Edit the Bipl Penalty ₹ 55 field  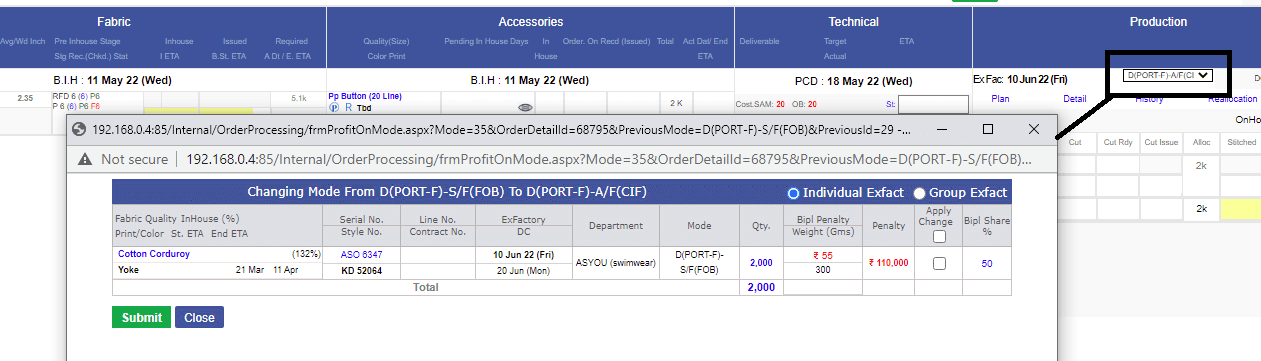click(x=822, y=256)
